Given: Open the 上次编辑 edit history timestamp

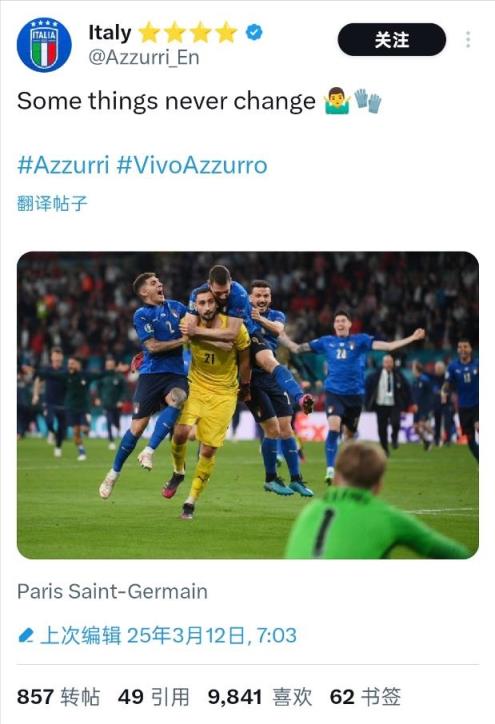Looking at the screenshot, I should (x=168, y=635).
